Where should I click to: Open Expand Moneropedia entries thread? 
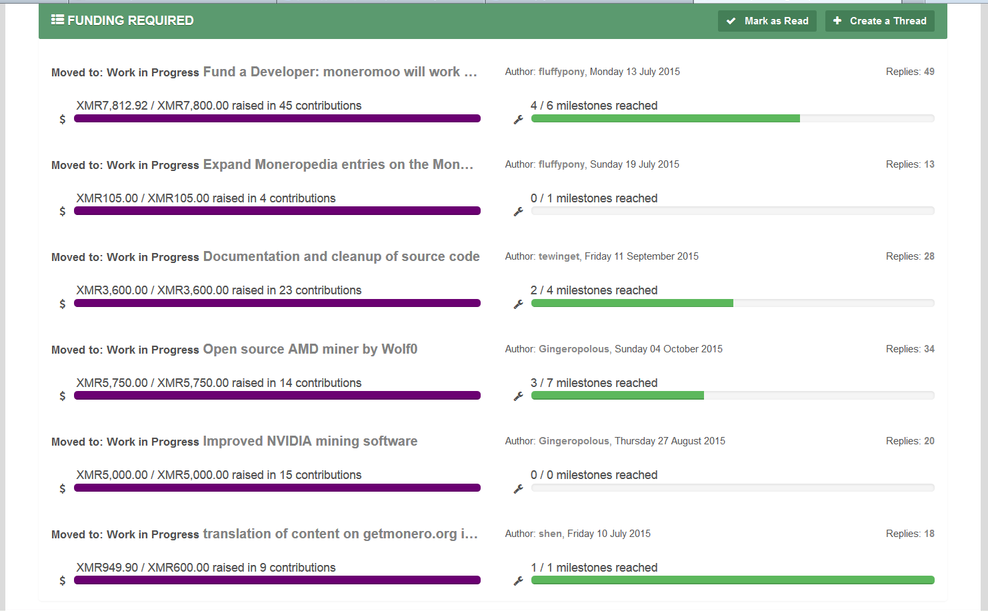tap(338, 164)
